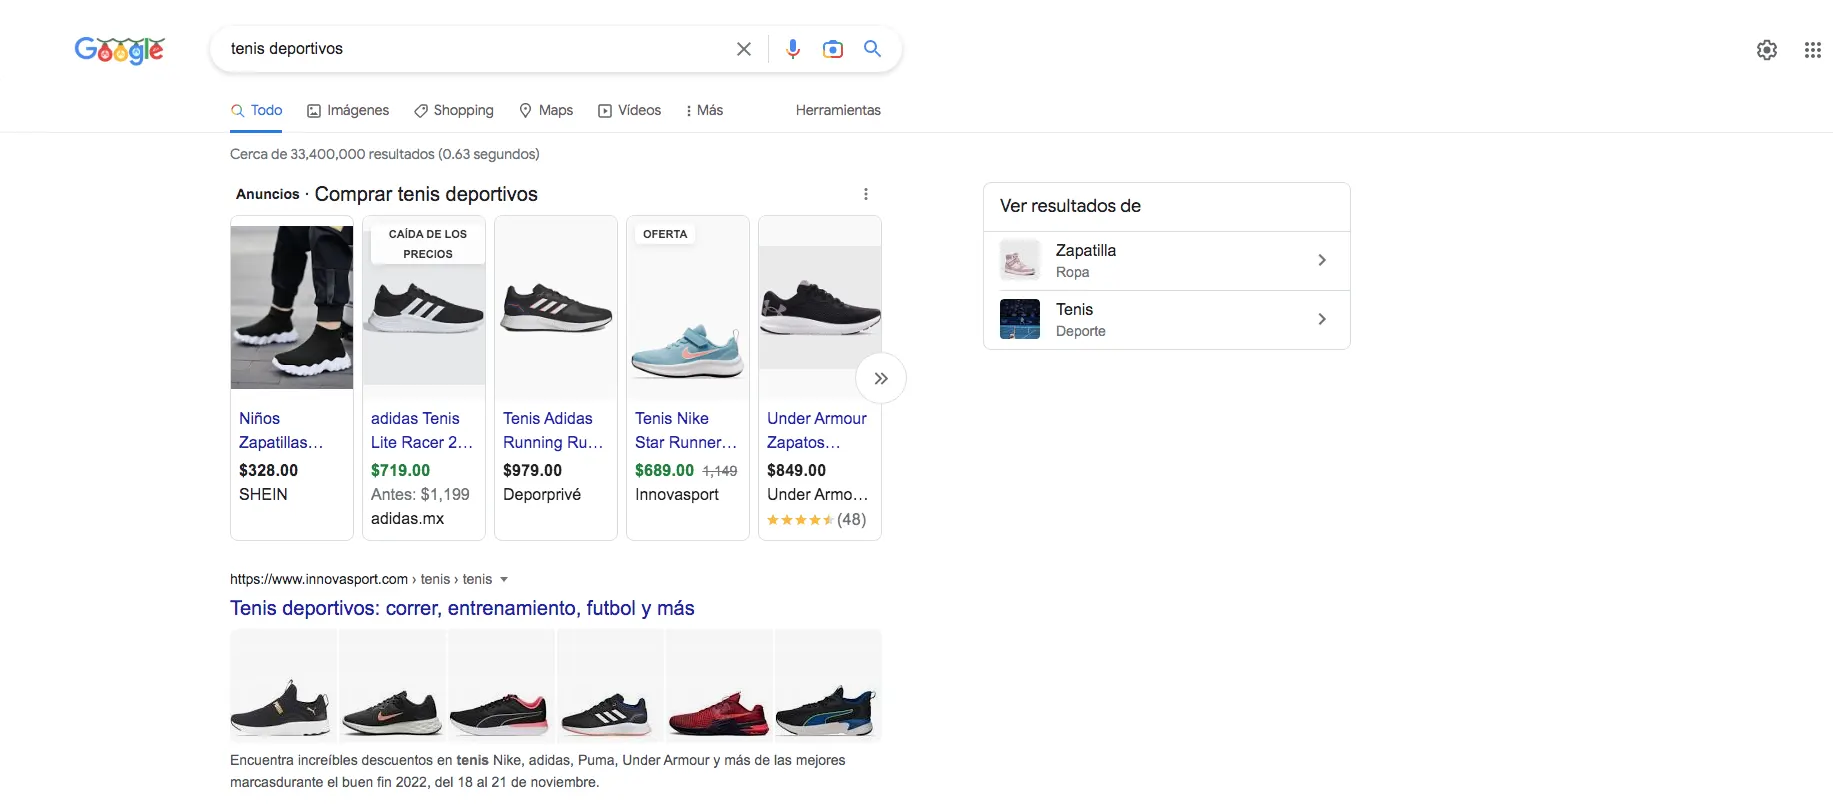Click the $328.00 SHEIN price
Screen dimensions: 1833x812
pyautogui.click(x=268, y=470)
